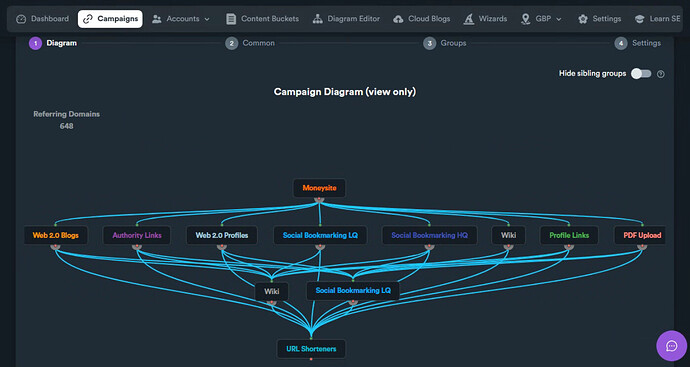The height and width of the screenshot is (367, 690).
Task: Click the Dashboard gauge icon
Action: pos(21,19)
